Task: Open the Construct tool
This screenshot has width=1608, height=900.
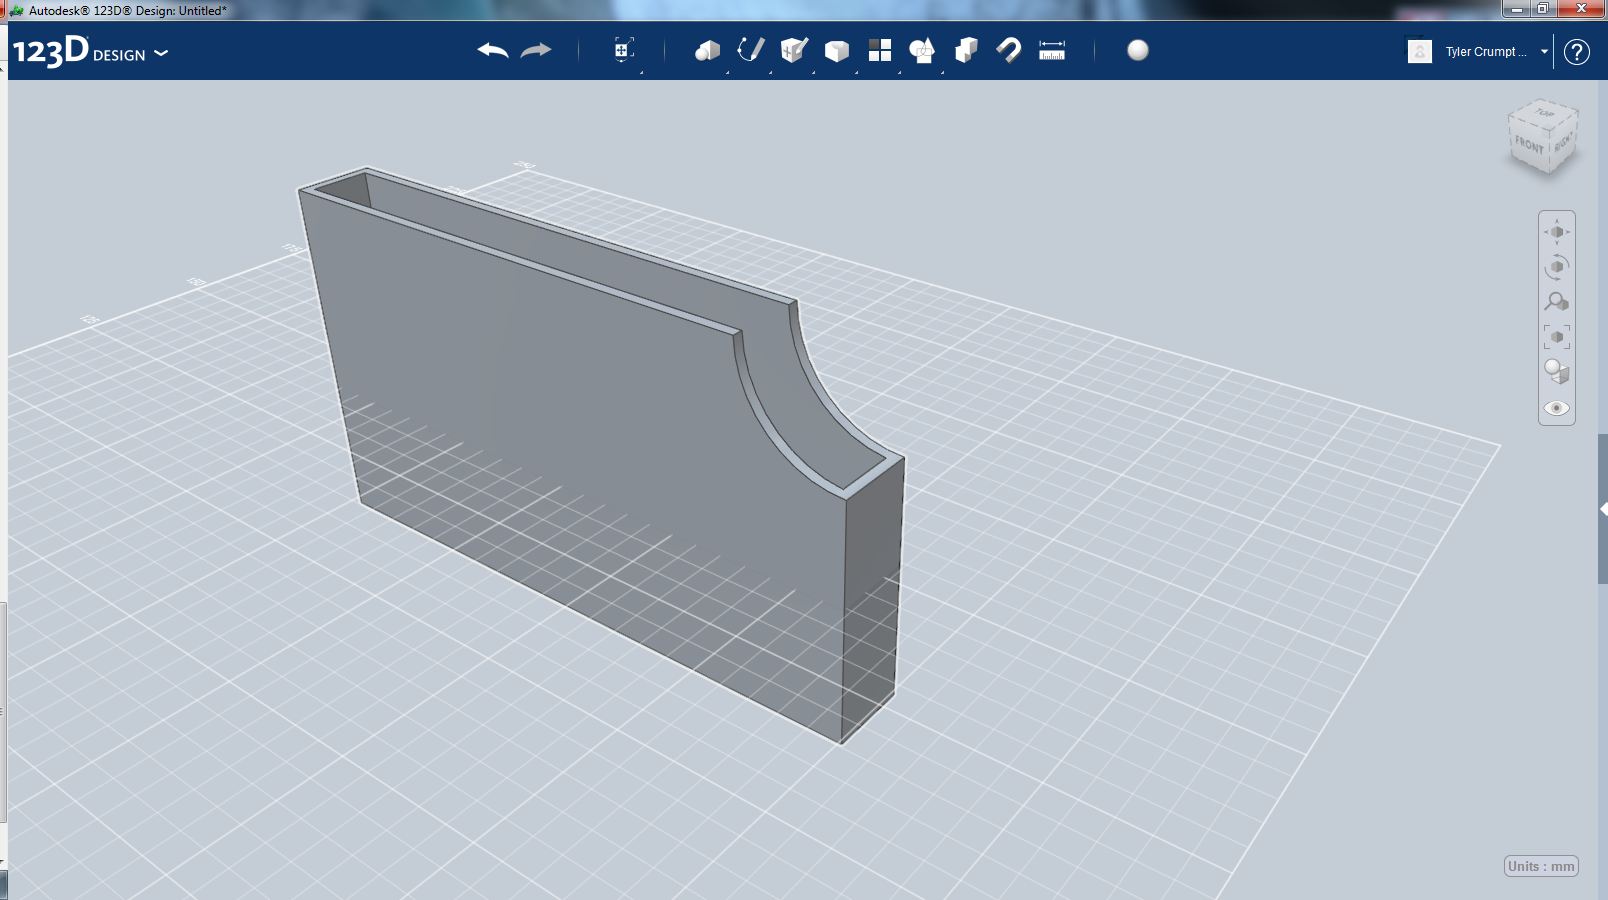Action: point(794,50)
